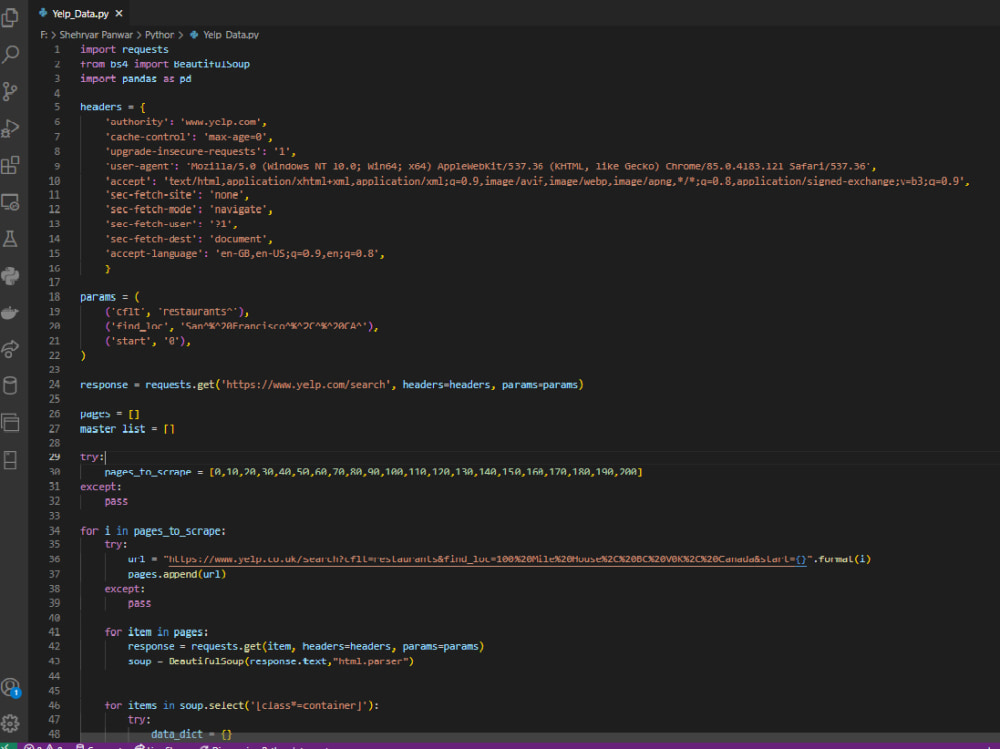The height and width of the screenshot is (749, 1000).
Task: Click the 'cache-control' header key
Action: pyautogui.click(x=148, y=137)
